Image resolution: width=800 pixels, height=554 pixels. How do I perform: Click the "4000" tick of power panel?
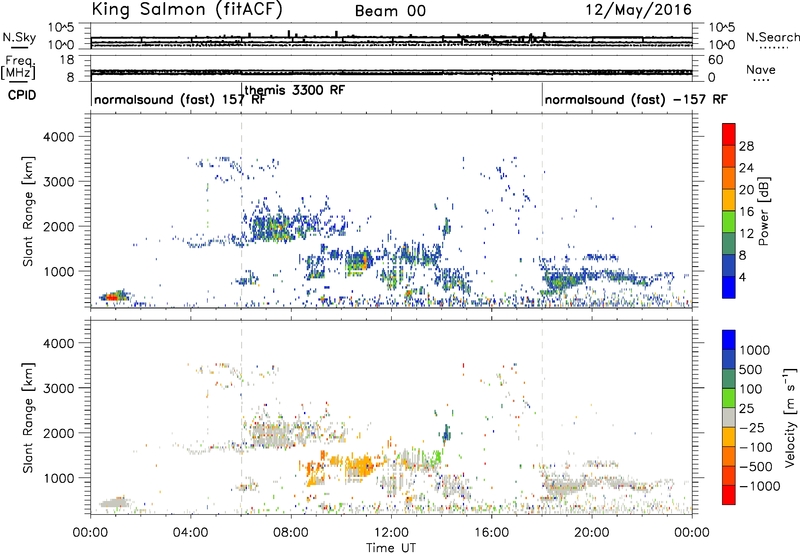coord(58,137)
